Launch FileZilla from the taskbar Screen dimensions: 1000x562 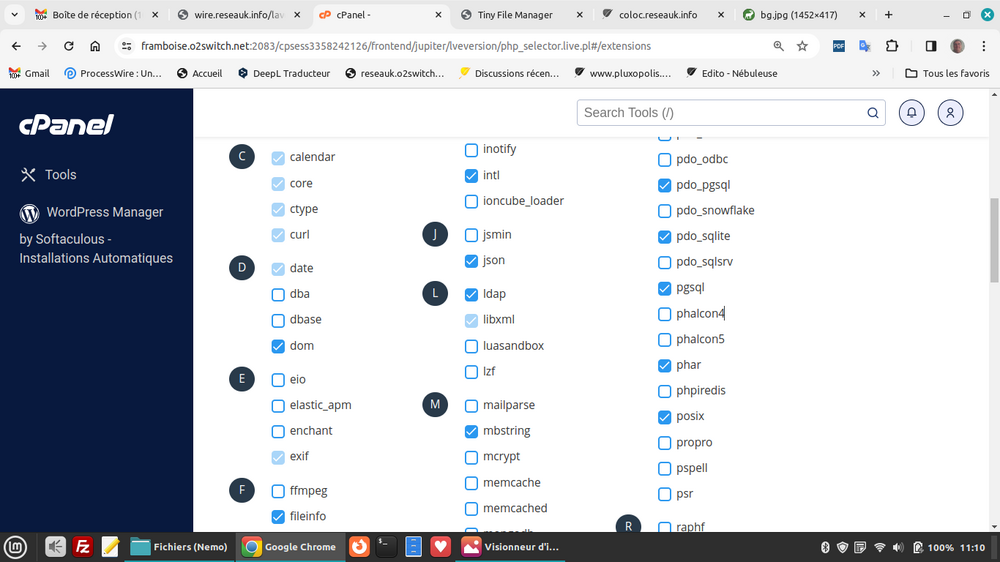(82, 547)
